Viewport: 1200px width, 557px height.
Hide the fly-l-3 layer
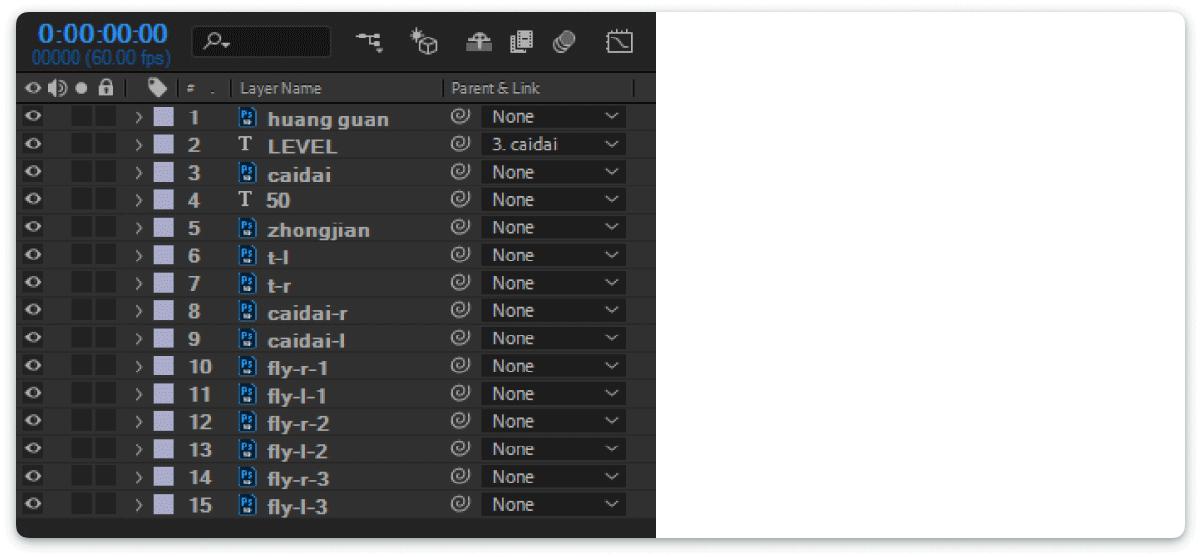[x=33, y=504]
